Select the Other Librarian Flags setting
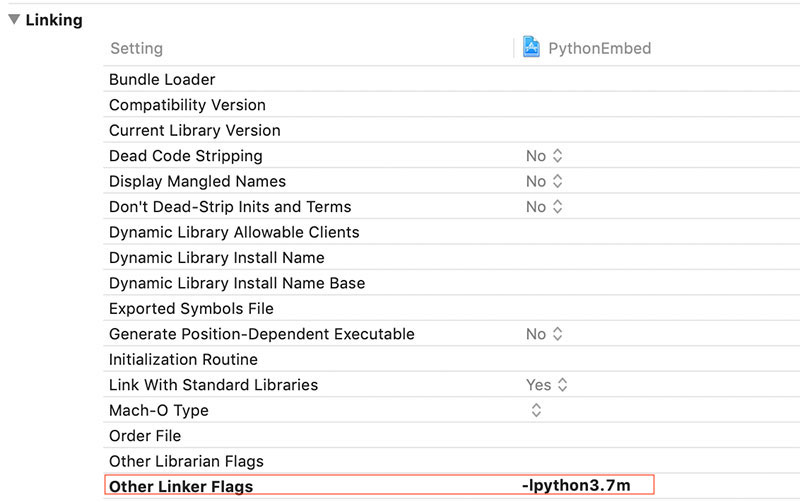This screenshot has height=502, width=800. click(186, 461)
